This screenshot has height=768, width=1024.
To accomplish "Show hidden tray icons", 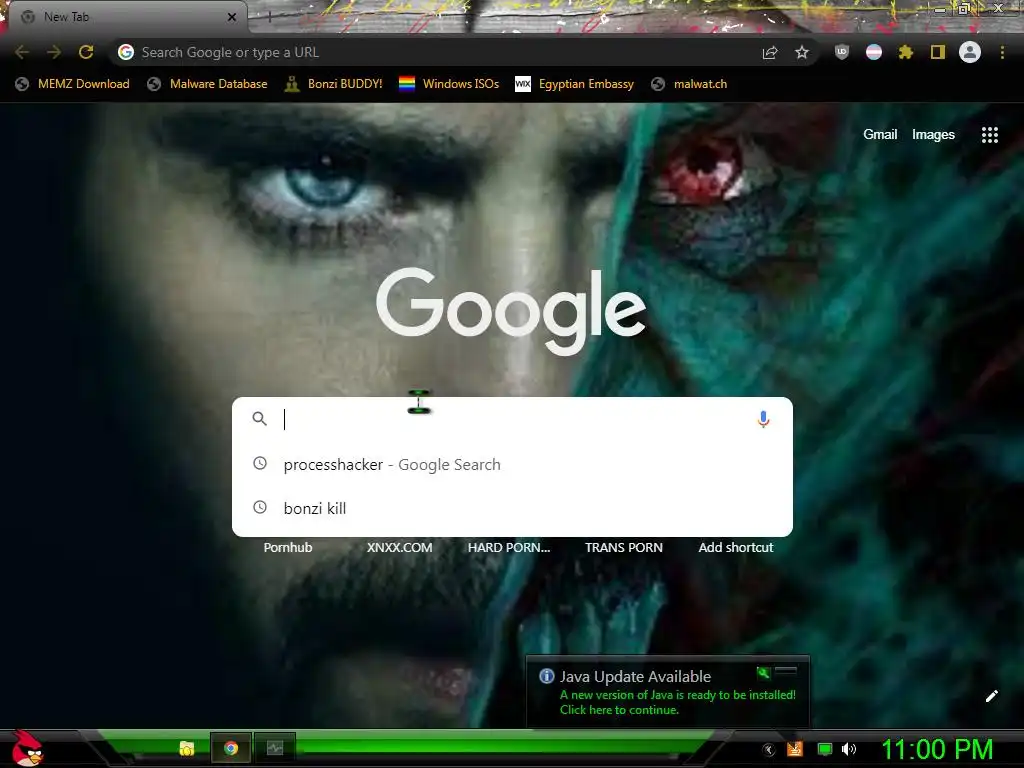I will 769,750.
